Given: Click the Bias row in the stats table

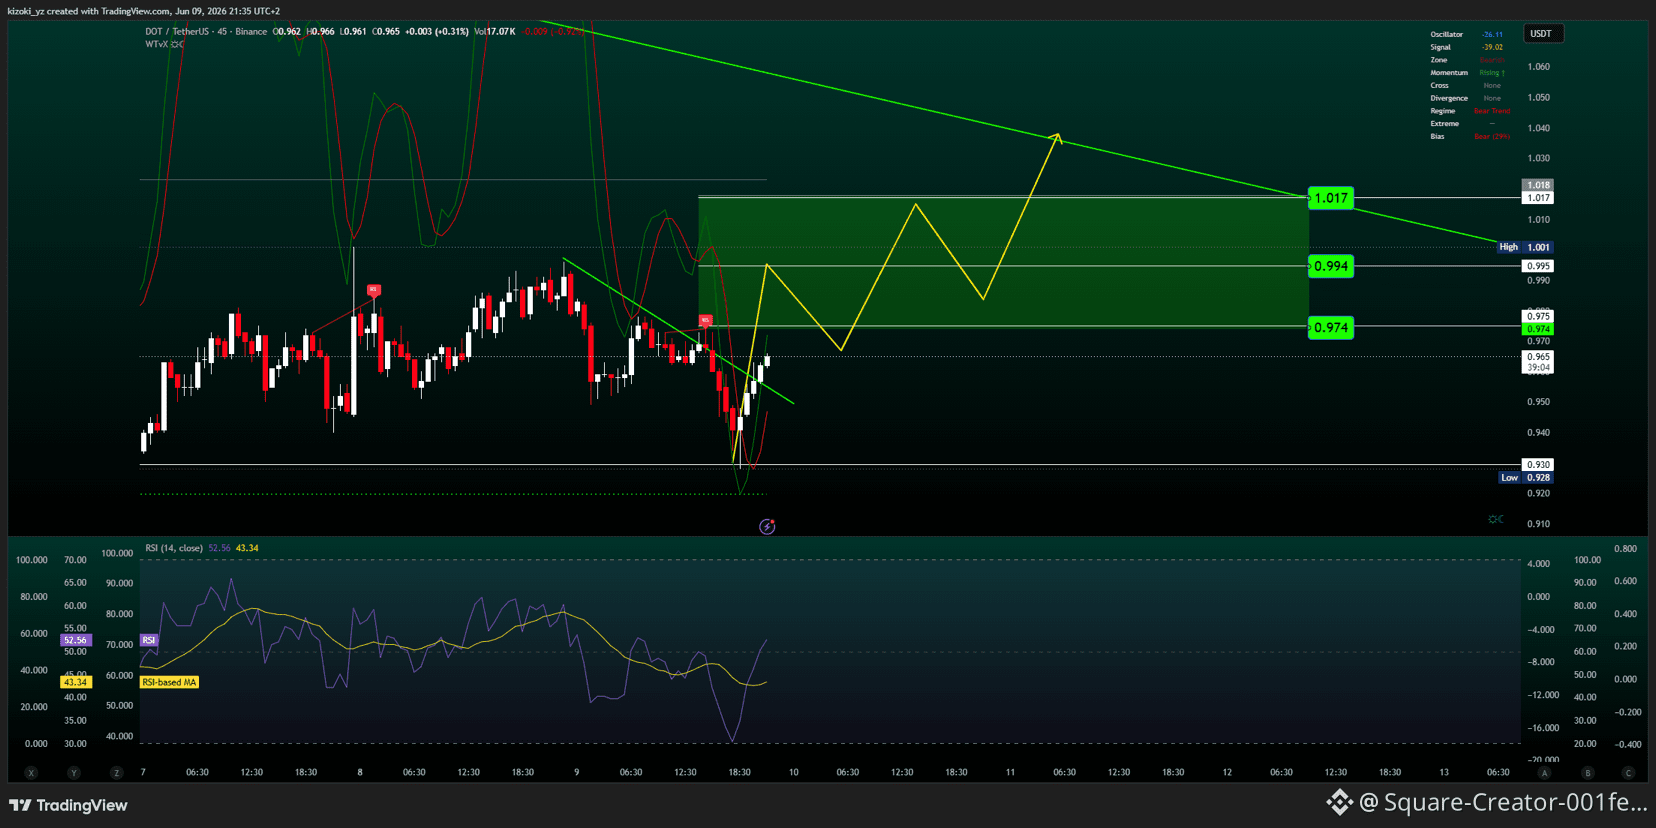Looking at the screenshot, I should [x=1470, y=136].
